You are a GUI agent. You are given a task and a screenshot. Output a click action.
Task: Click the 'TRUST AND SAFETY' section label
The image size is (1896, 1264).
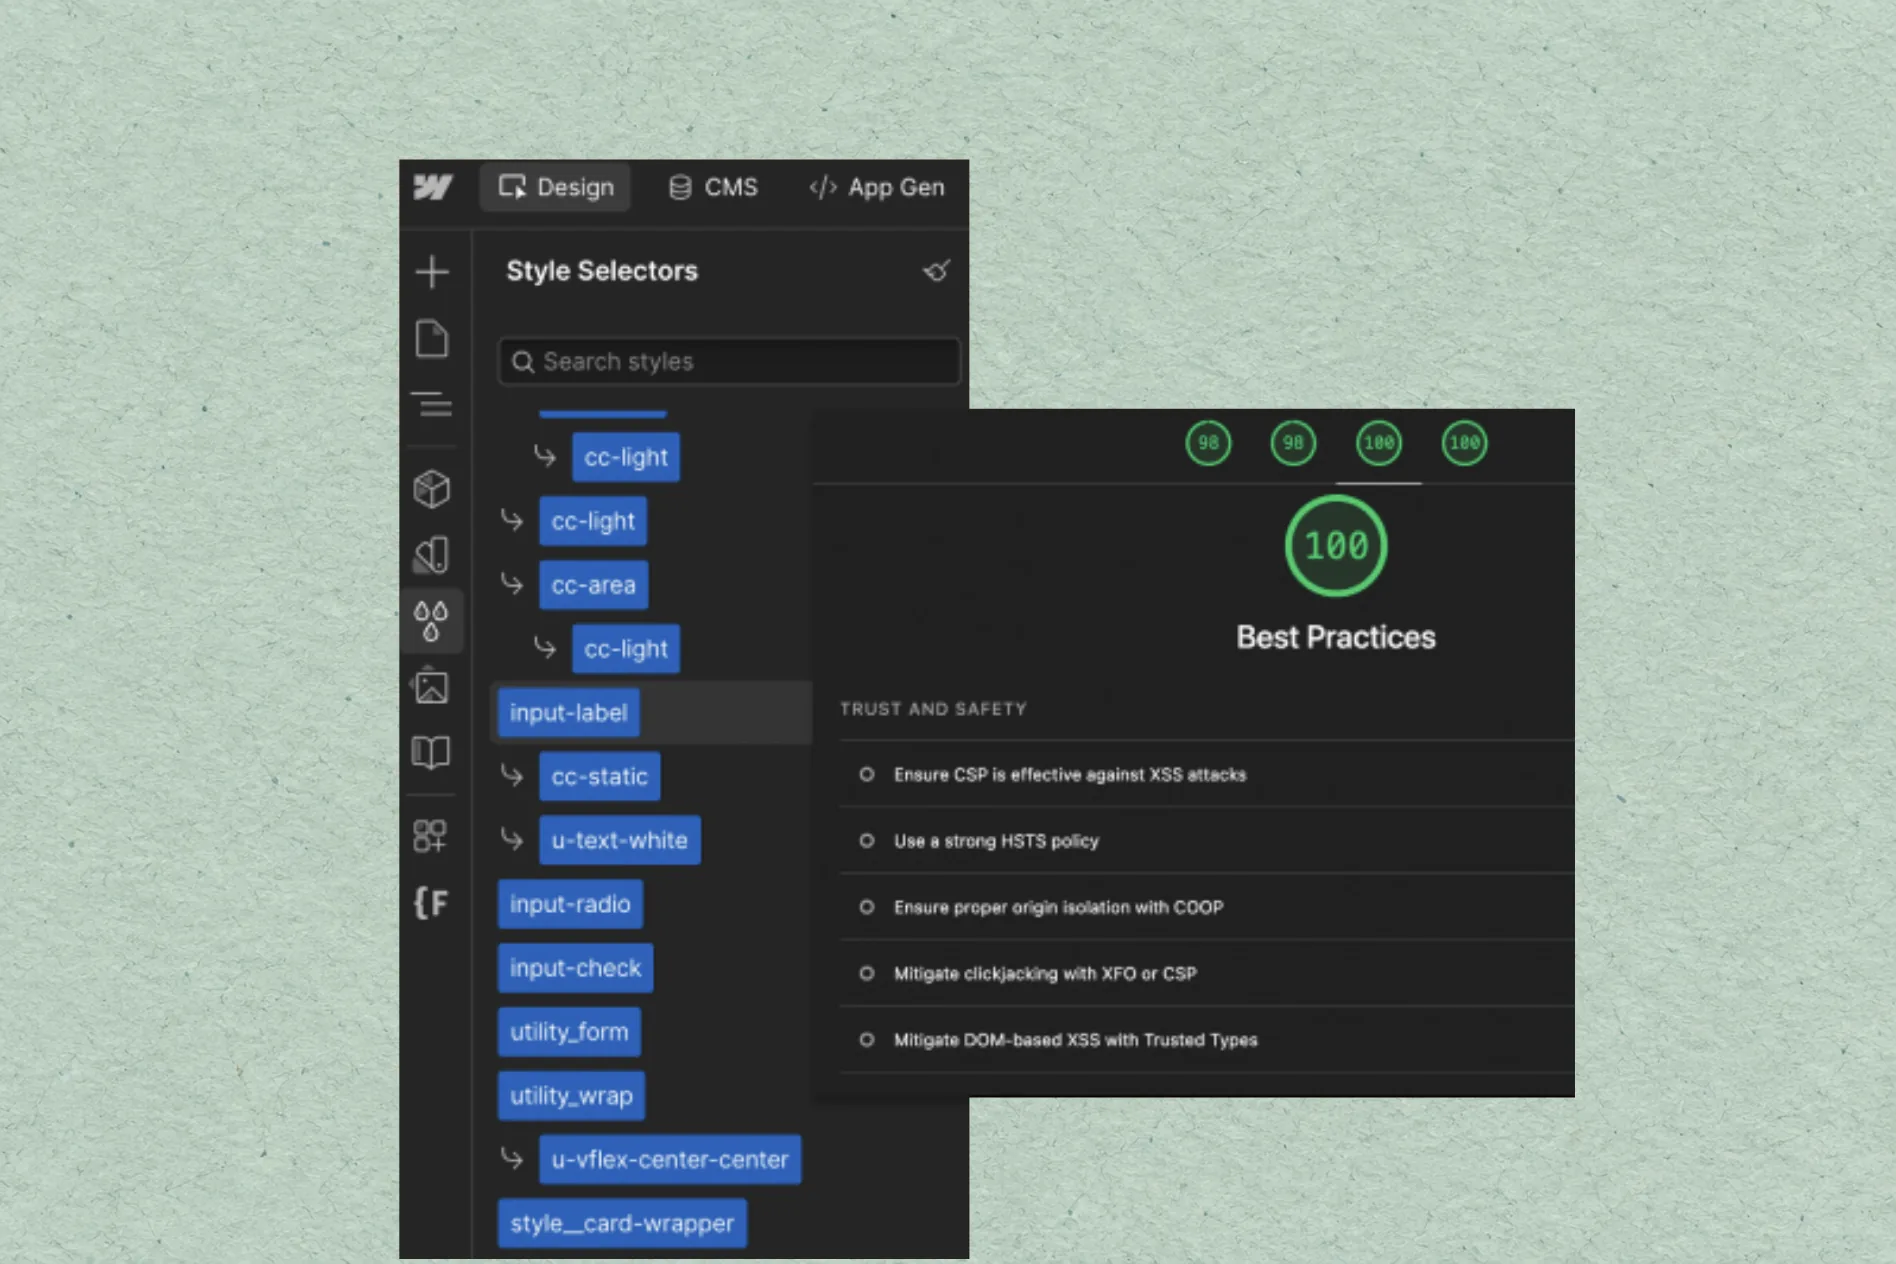point(933,709)
